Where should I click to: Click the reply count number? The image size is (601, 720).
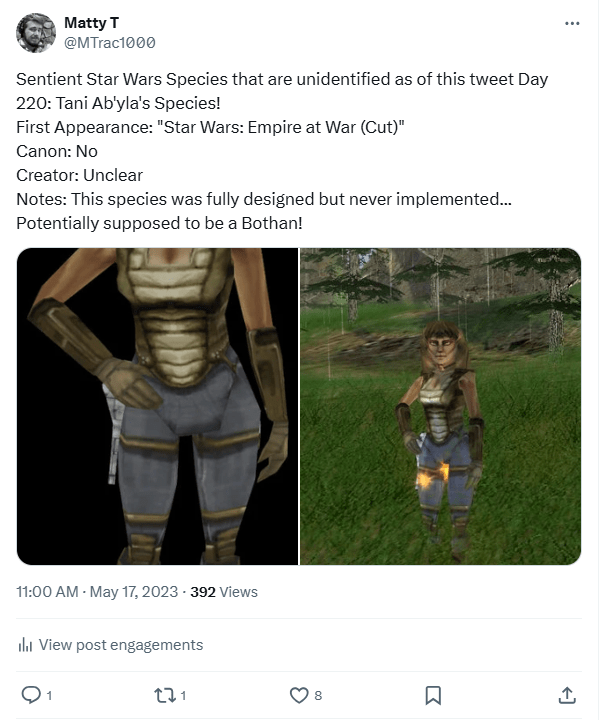point(49,695)
